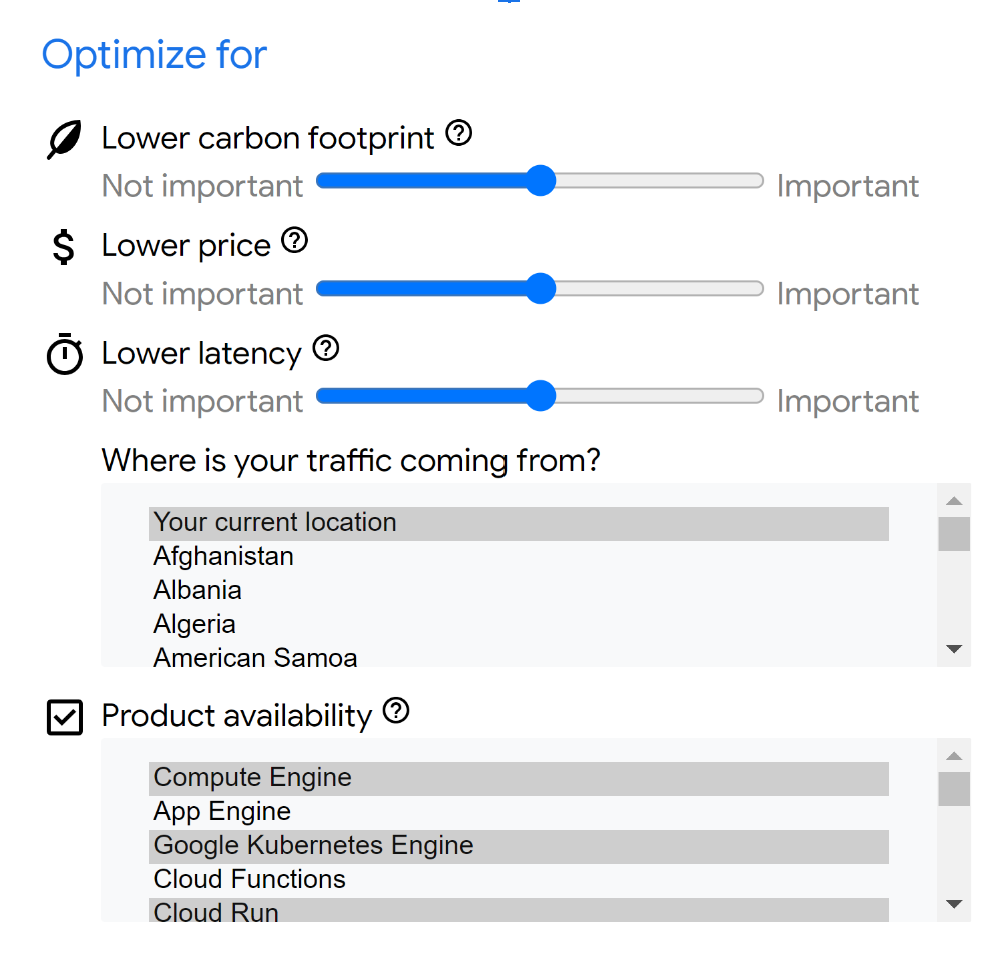Select Compute Engine in product list
Screen dimensions: 1005x972
coord(519,778)
